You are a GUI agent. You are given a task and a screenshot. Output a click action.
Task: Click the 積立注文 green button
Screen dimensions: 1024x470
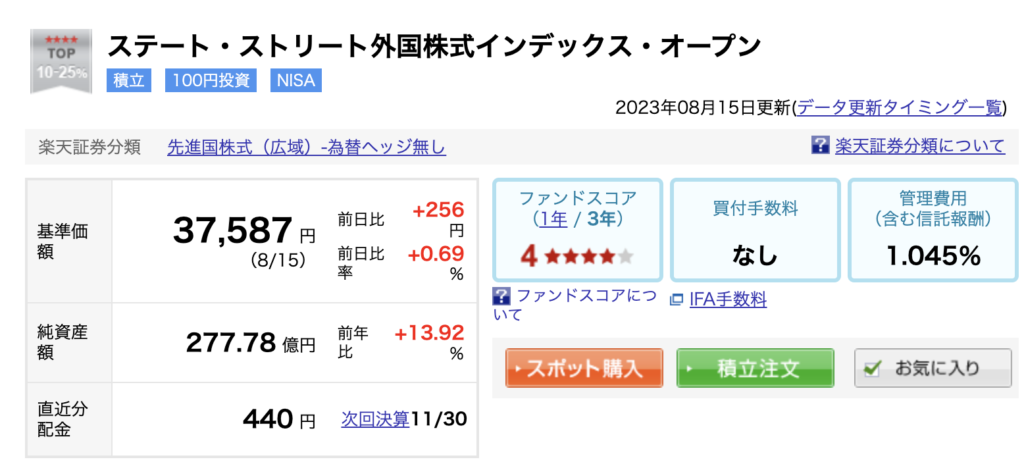[756, 369]
